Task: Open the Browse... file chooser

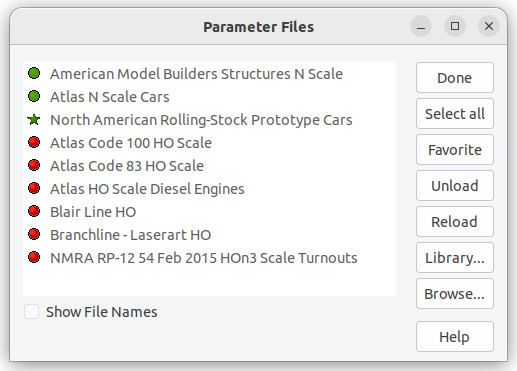Action: point(455,294)
